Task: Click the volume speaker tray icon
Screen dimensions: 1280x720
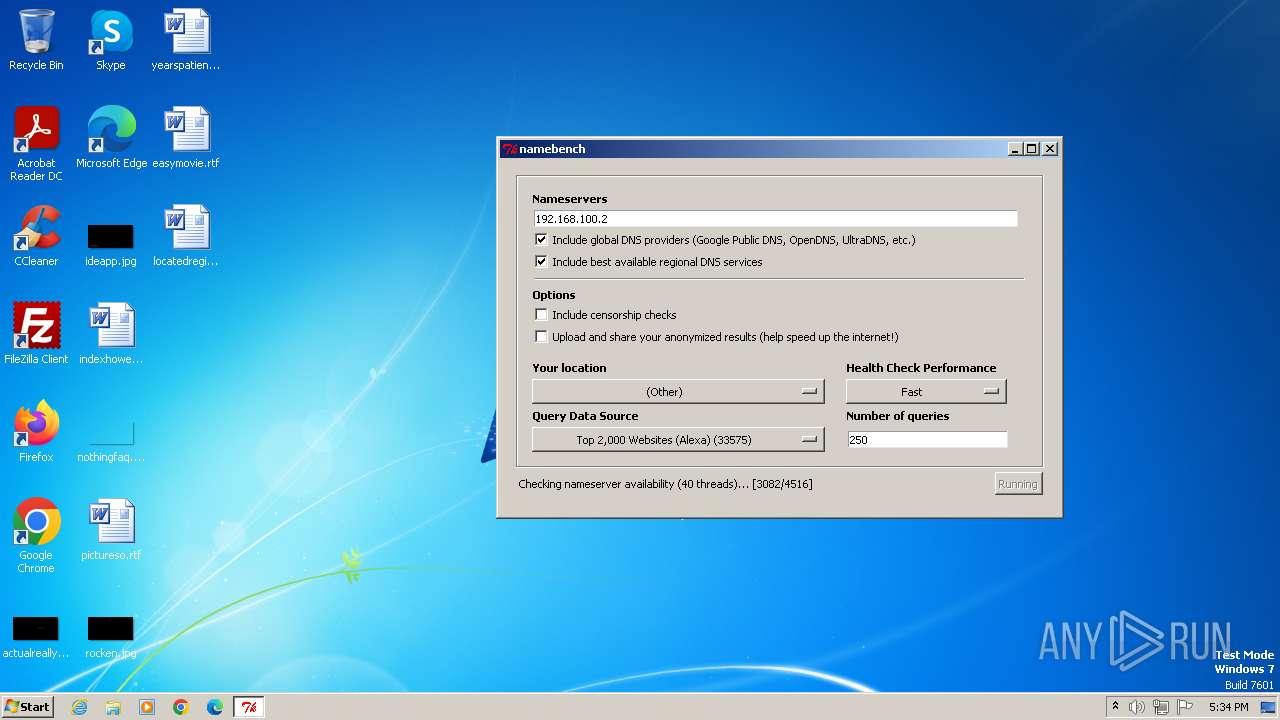Action: [1137, 707]
